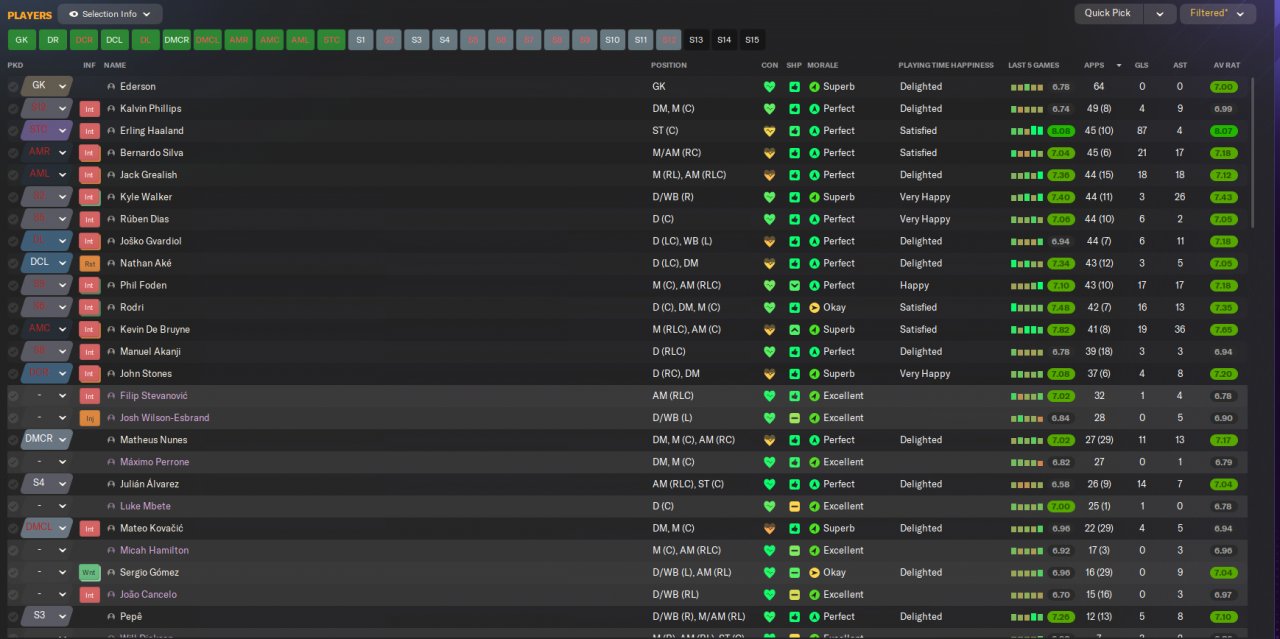Open Erling Haaland's player name link
This screenshot has height=639, width=1280.
[x=151, y=131]
